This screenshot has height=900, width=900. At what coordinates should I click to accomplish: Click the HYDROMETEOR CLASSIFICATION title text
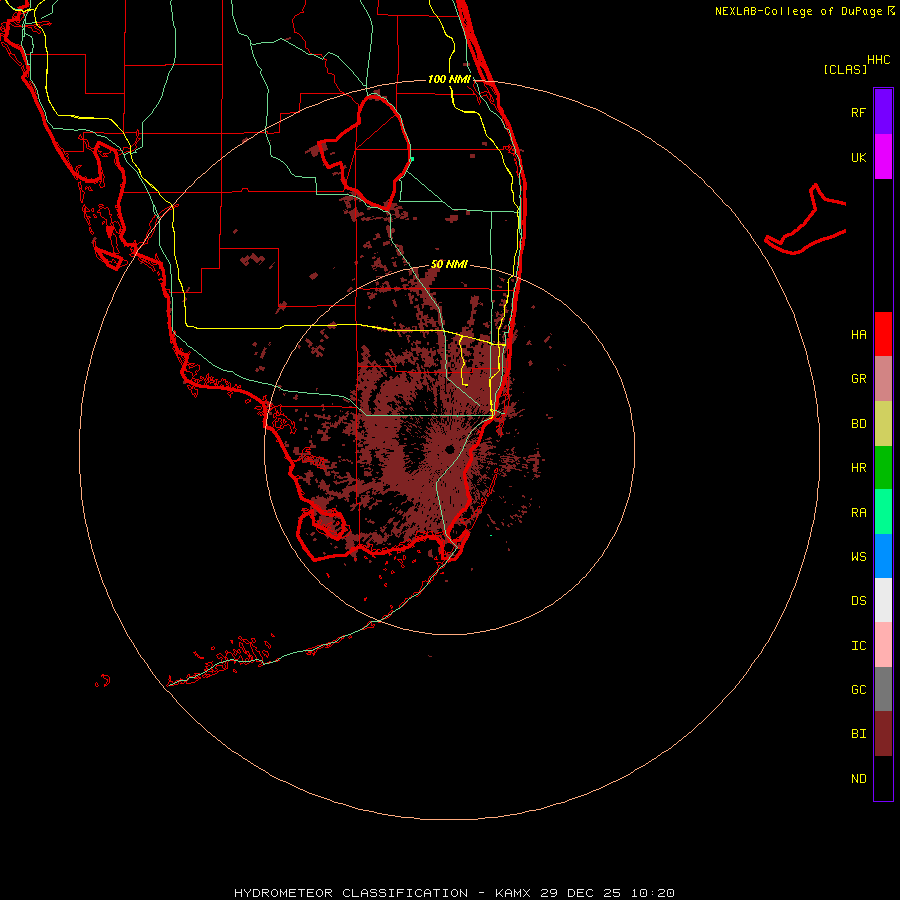click(351, 893)
